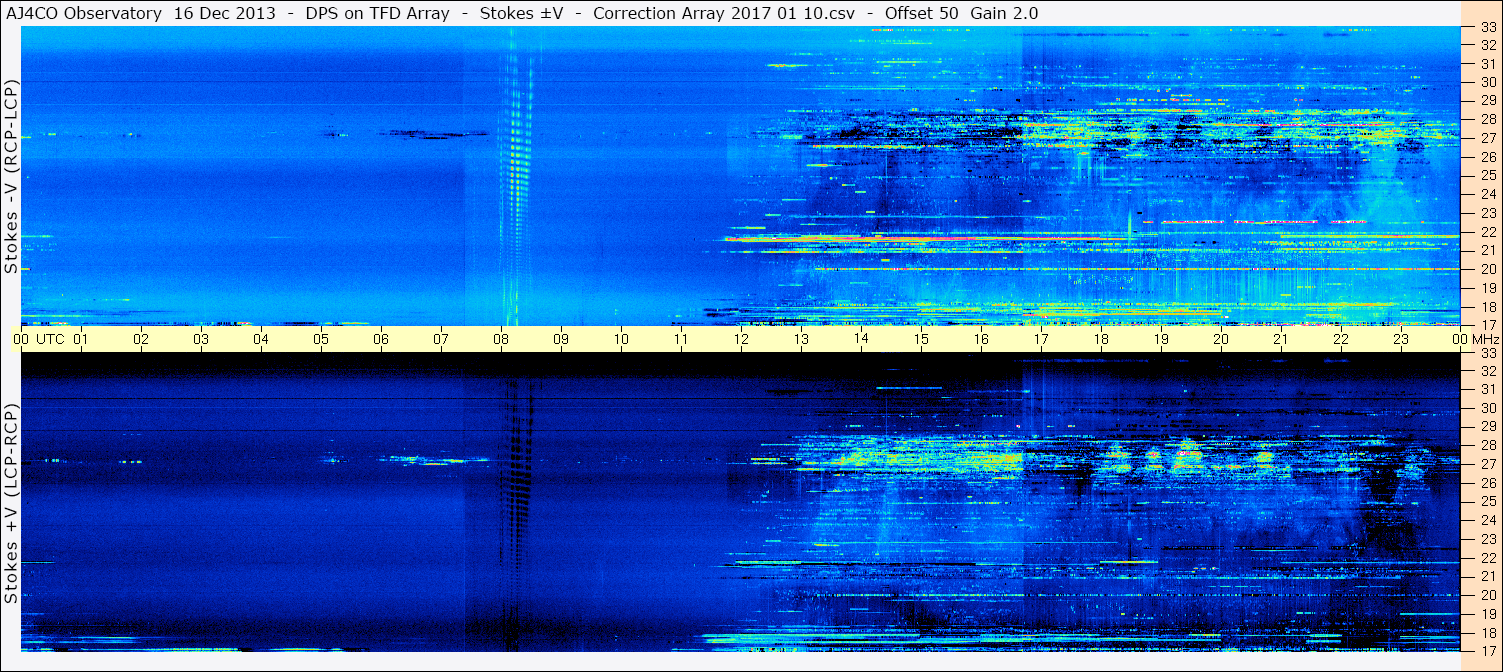Click 20 MHz tick in Stokes -V panel
This screenshot has width=1503, height=672.
(x=1488, y=269)
